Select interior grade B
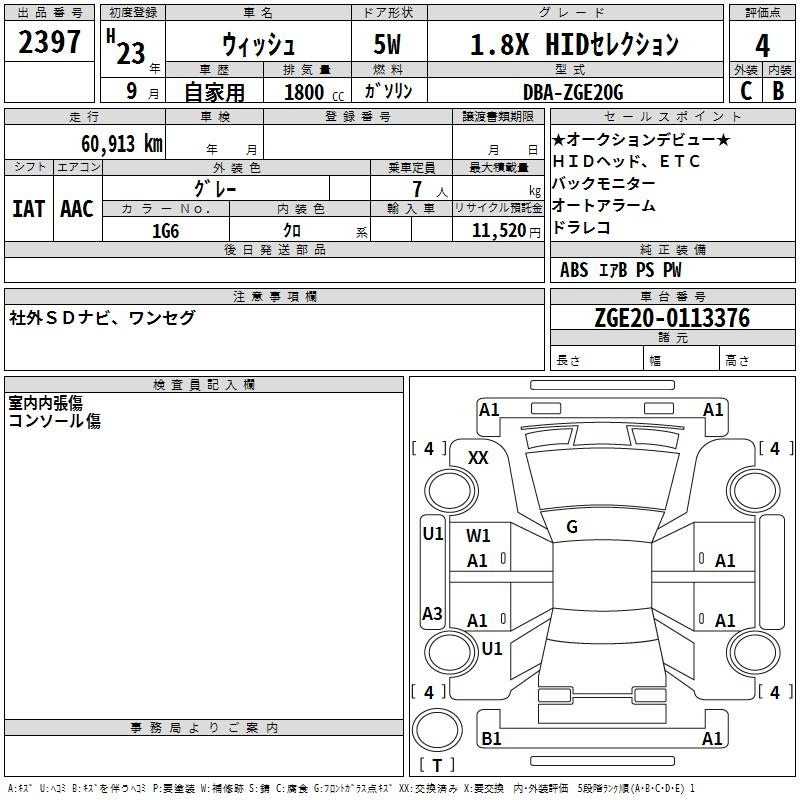 click(778, 91)
